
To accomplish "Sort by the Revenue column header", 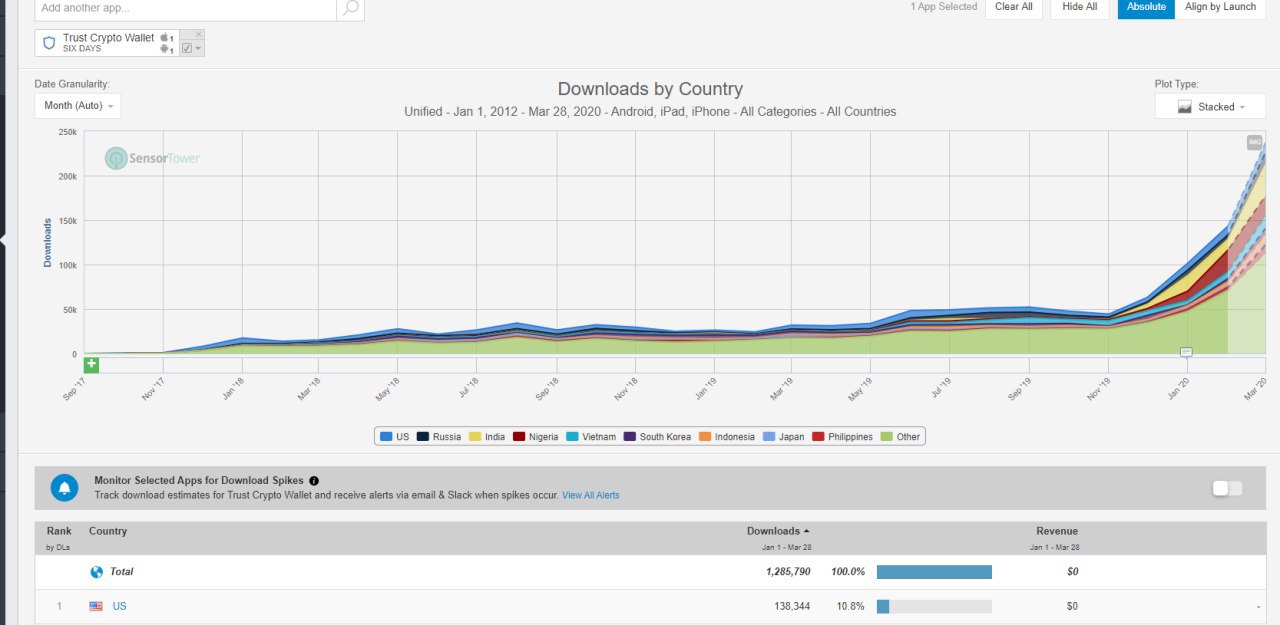I will pos(1057,531).
